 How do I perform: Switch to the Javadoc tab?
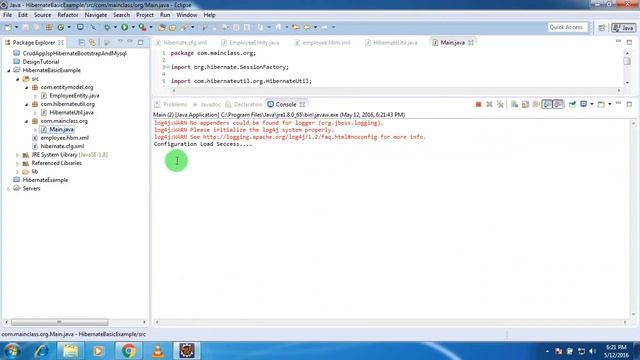(206, 104)
